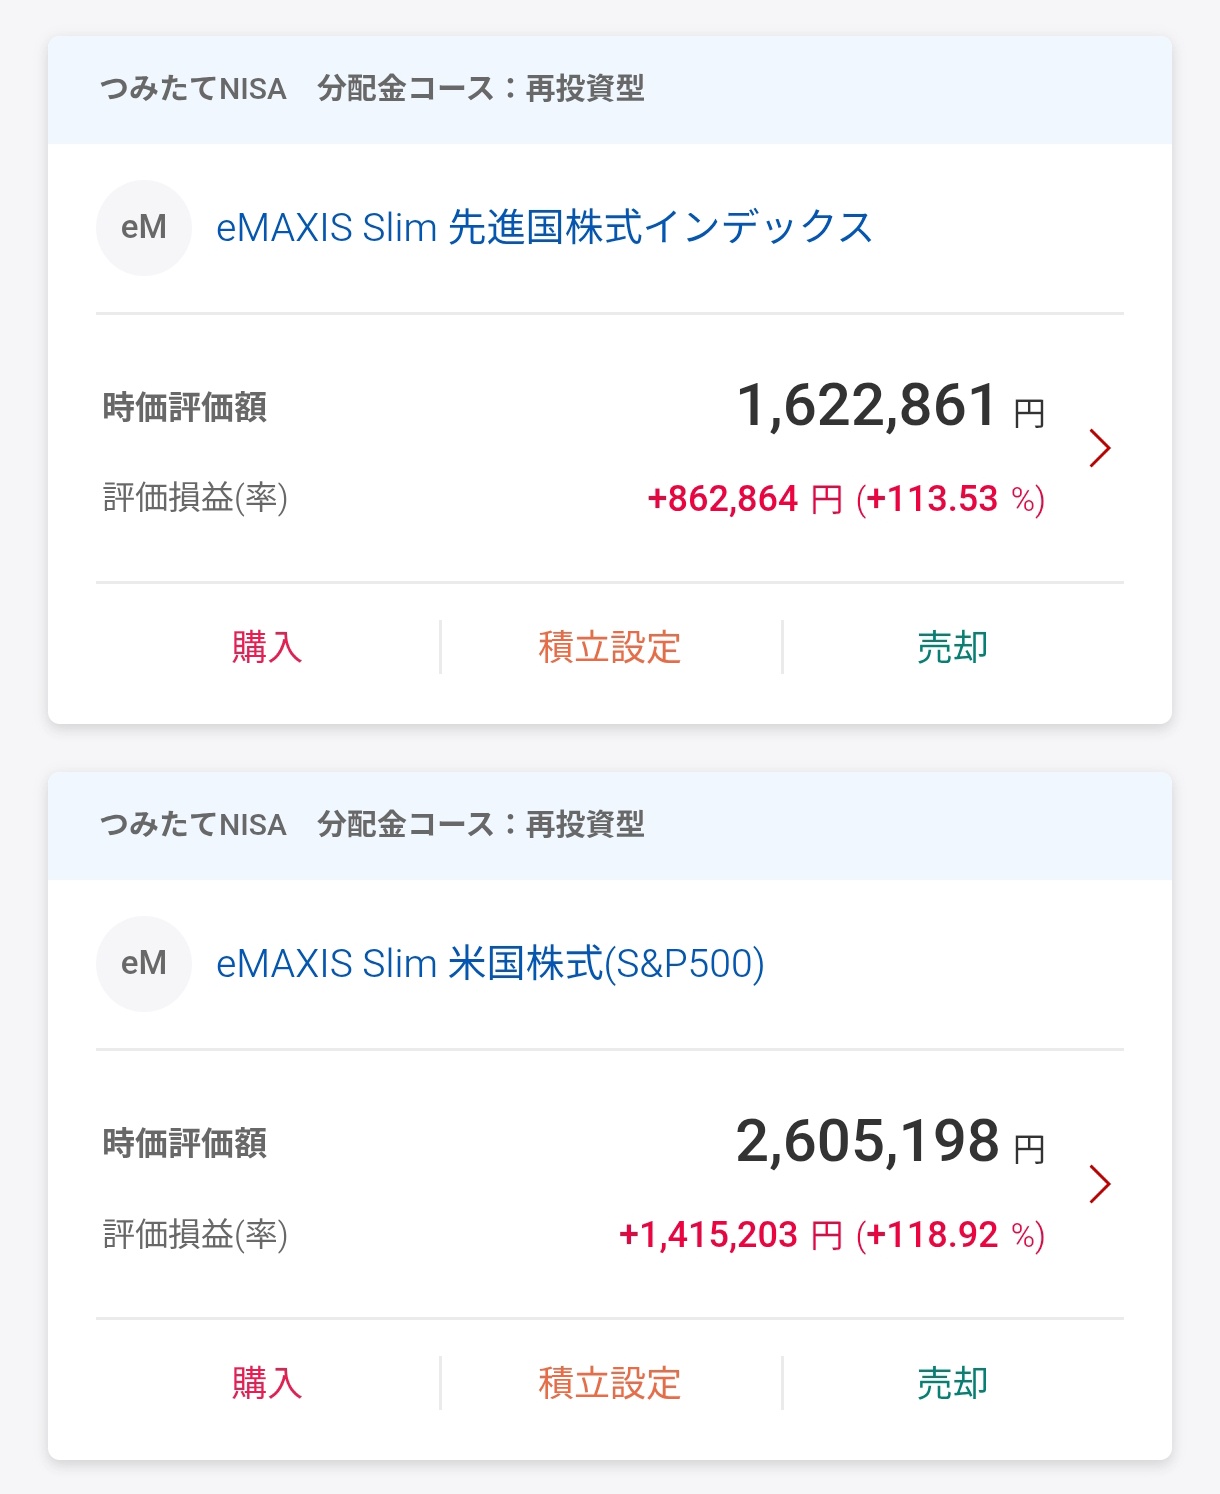Tap the つみたてNISA header of 先進国株式 card

193,90
